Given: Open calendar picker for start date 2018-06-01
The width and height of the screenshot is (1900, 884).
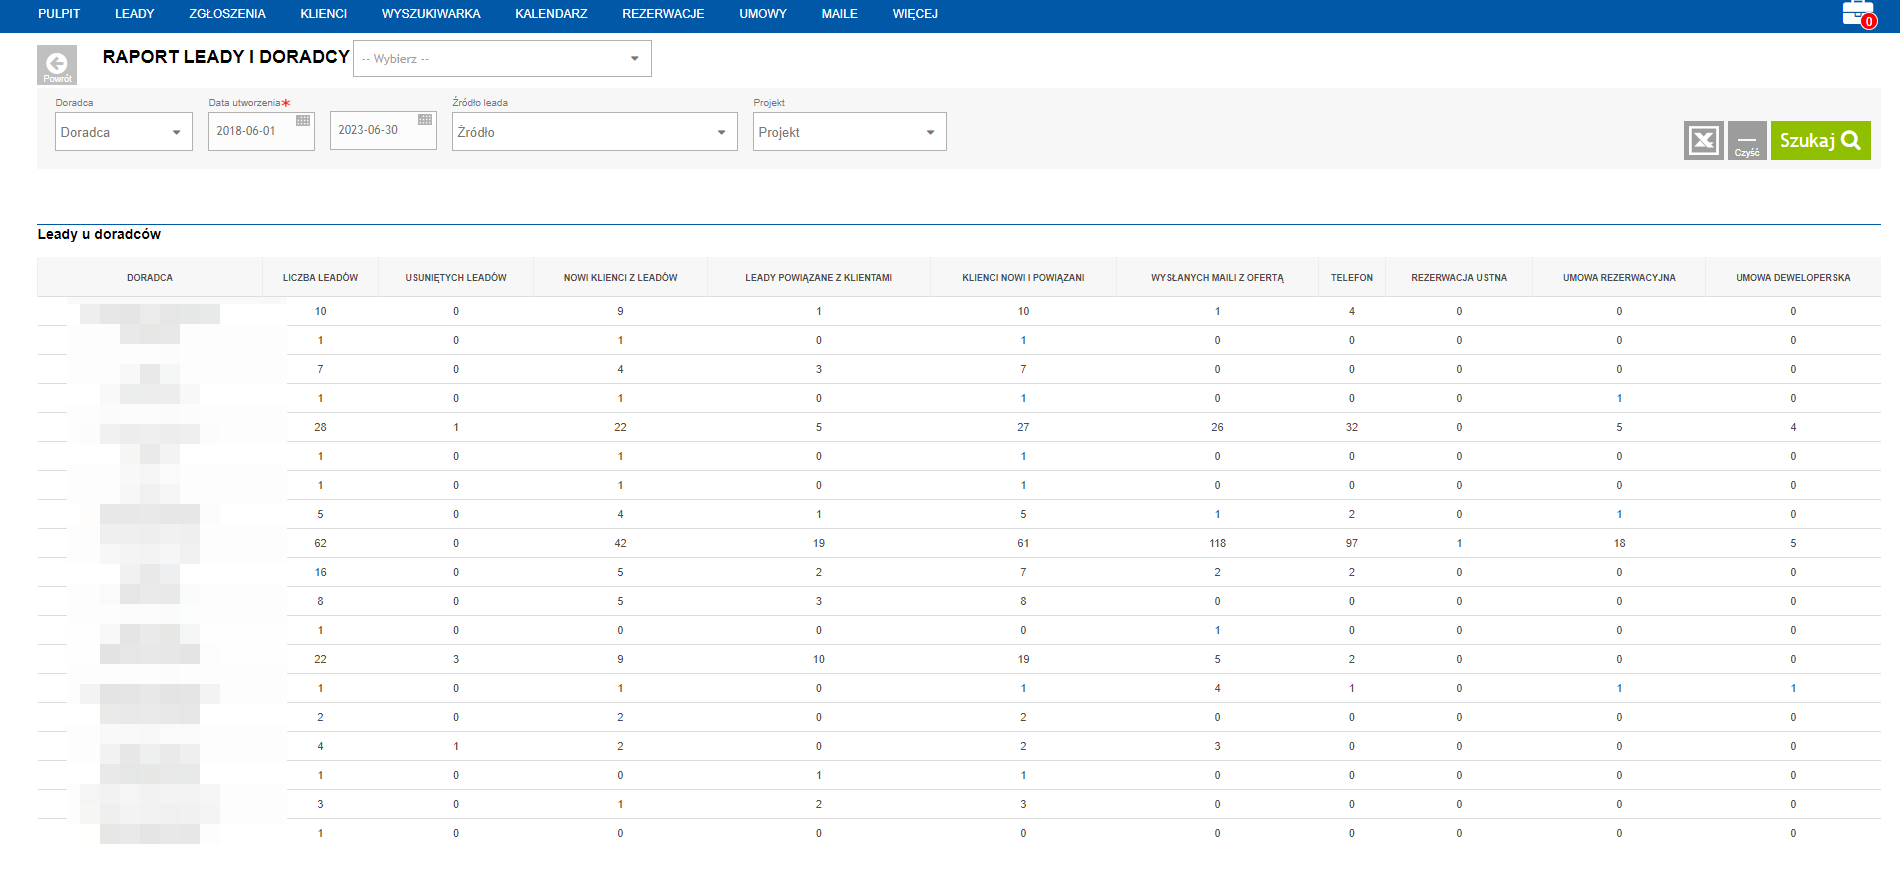Looking at the screenshot, I should coord(303,120).
